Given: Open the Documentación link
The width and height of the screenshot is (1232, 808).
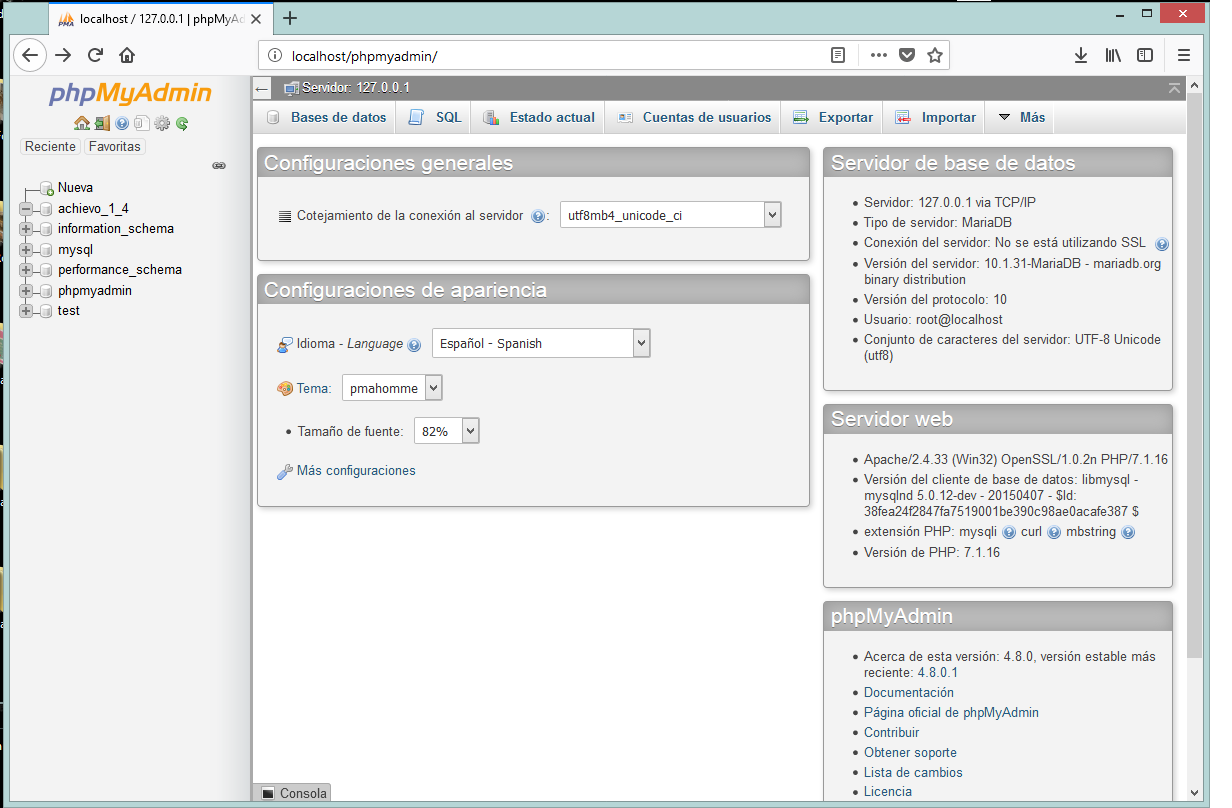Looking at the screenshot, I should pos(909,693).
